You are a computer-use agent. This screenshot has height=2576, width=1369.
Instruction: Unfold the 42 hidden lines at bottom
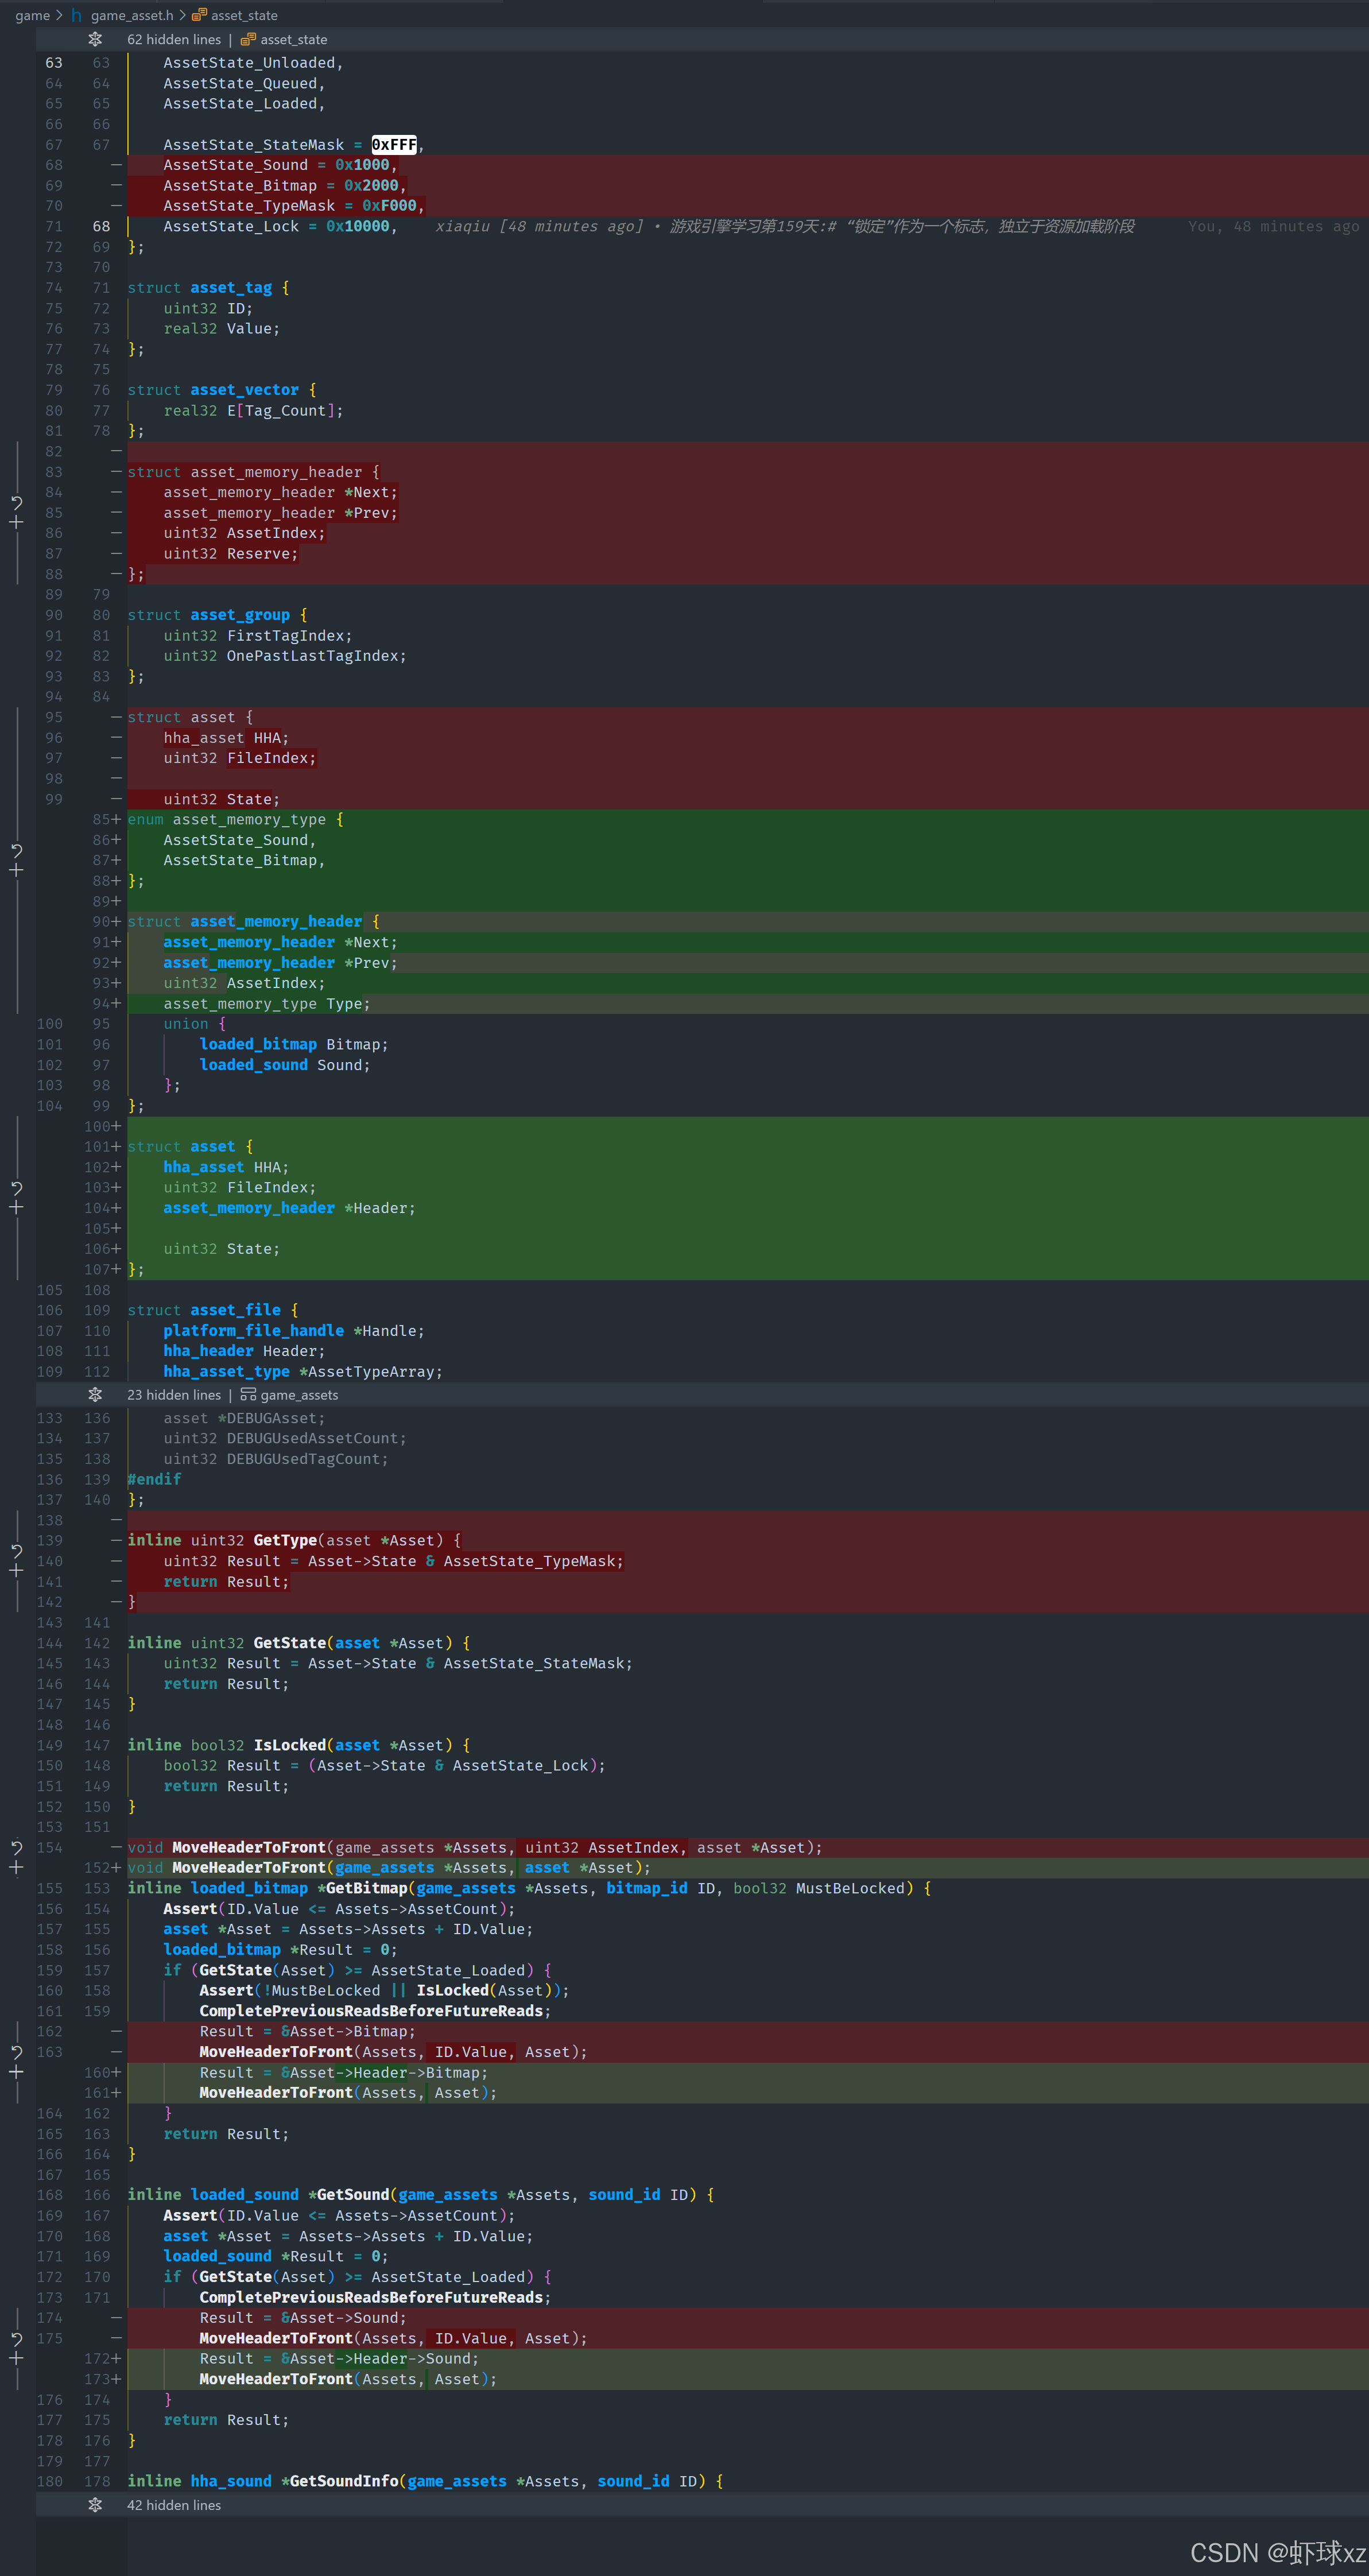(x=95, y=2505)
